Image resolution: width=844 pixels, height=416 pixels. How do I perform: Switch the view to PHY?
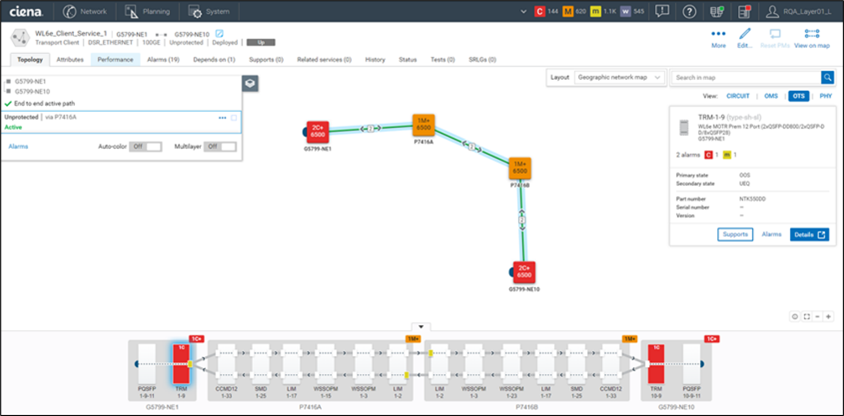tap(826, 96)
